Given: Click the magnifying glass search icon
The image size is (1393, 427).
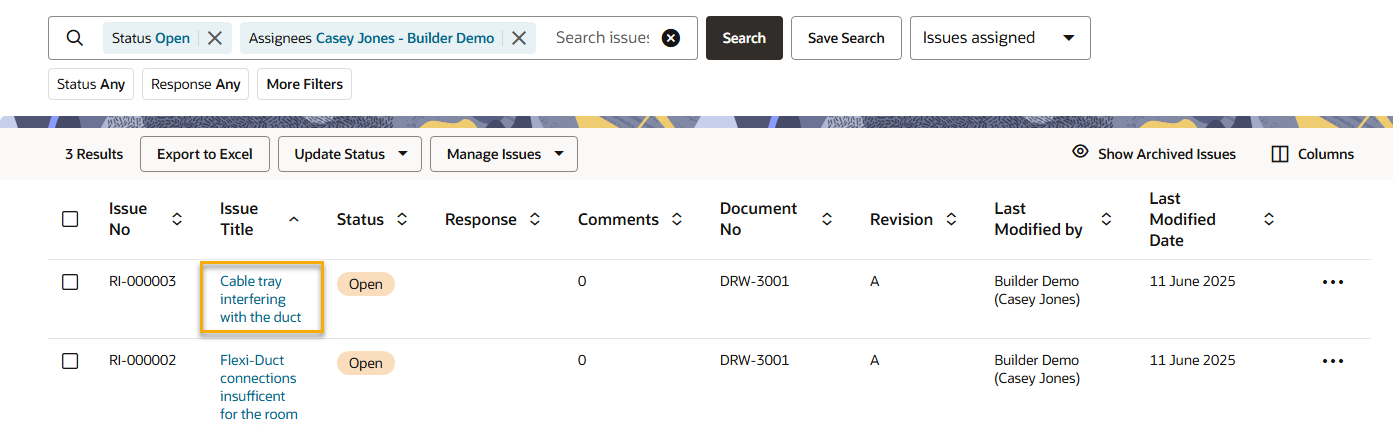Looking at the screenshot, I should pos(75,38).
